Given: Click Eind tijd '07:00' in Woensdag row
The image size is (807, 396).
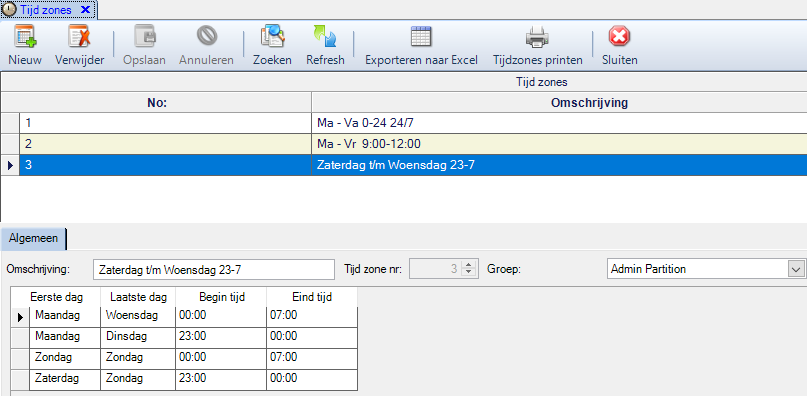Looking at the screenshot, I should 312,317.
